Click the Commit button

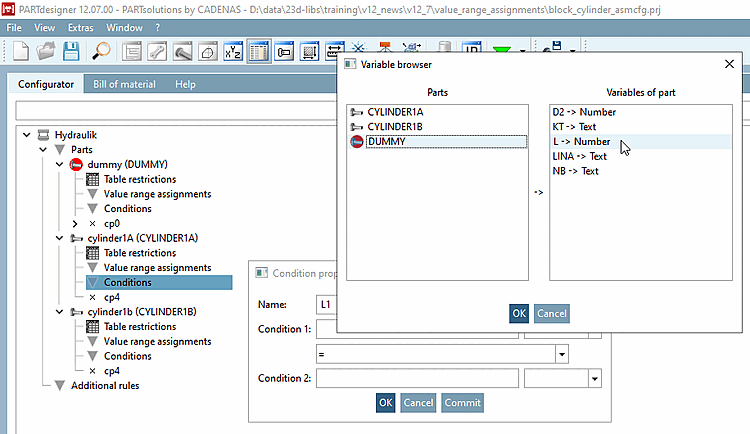coord(463,403)
